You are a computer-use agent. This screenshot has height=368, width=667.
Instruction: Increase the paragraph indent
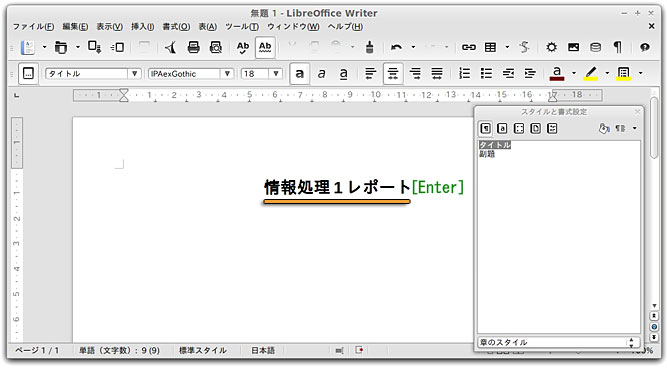pos(530,74)
